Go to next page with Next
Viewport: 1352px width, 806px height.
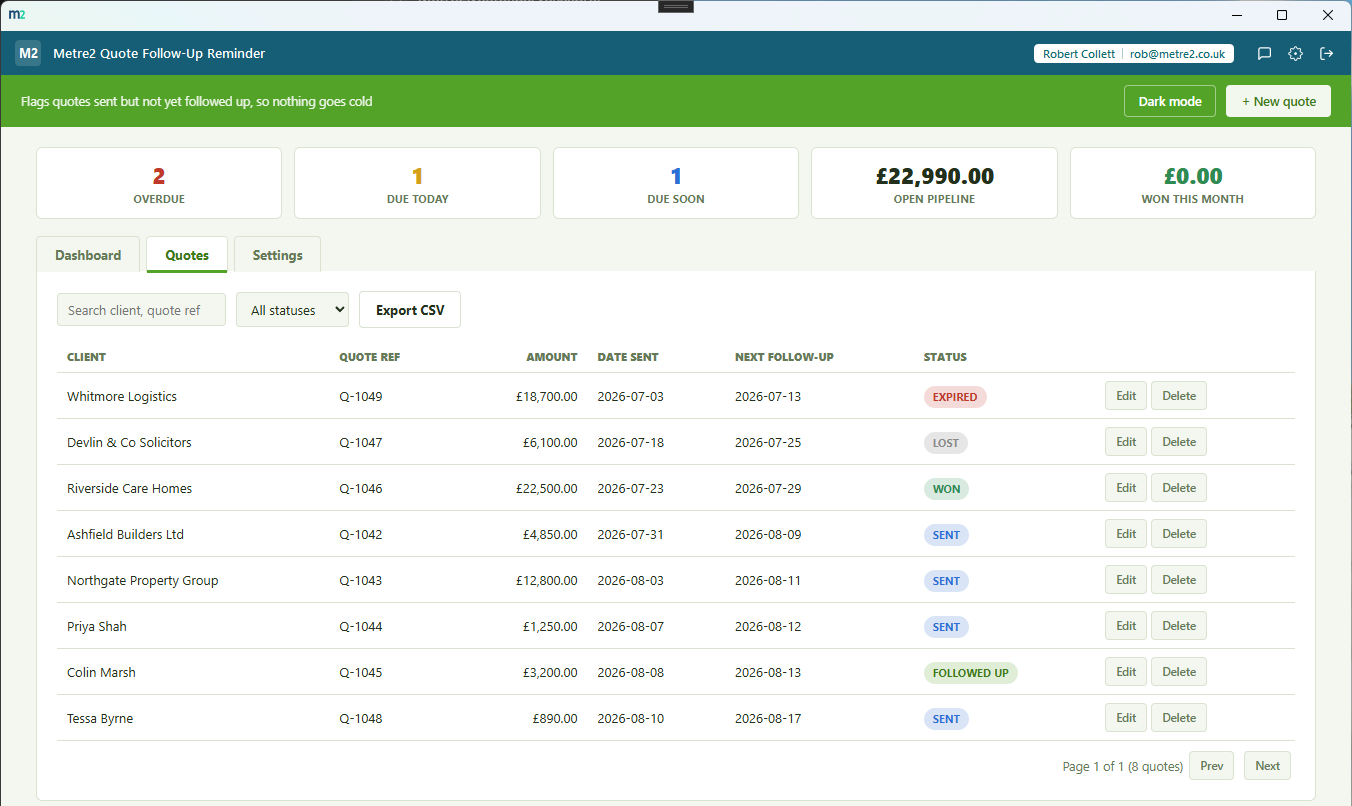pyautogui.click(x=1267, y=766)
